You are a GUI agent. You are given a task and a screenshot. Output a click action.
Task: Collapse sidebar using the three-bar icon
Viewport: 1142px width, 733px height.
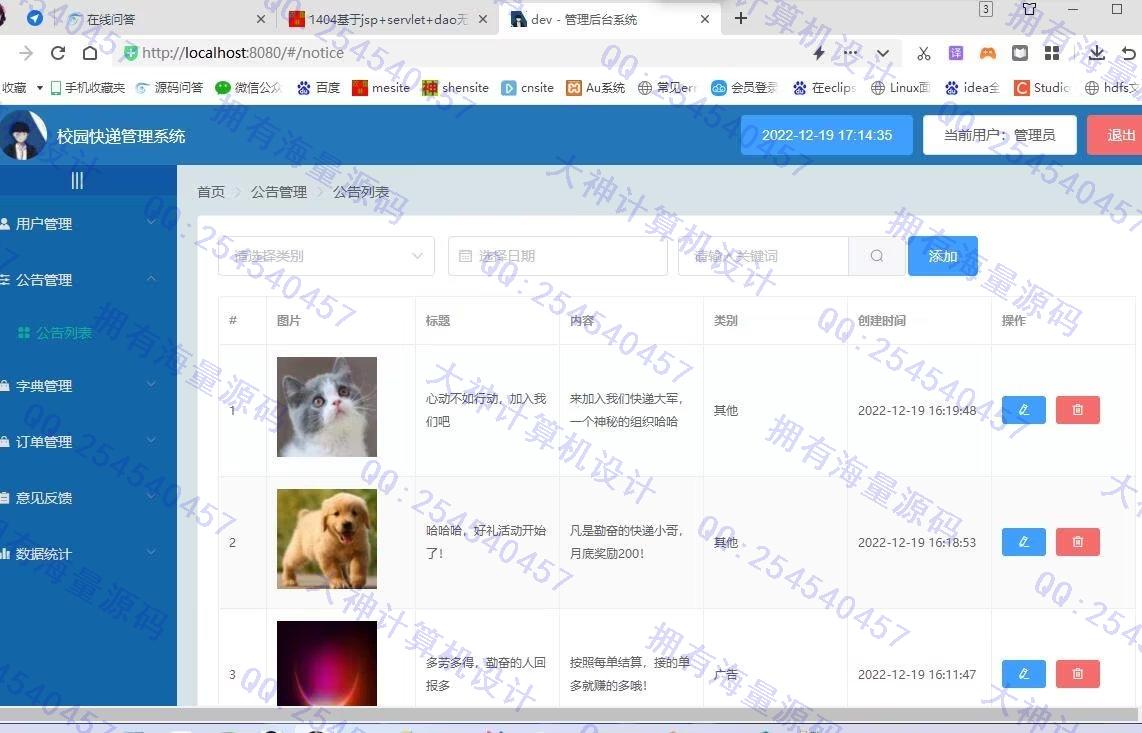point(77,180)
